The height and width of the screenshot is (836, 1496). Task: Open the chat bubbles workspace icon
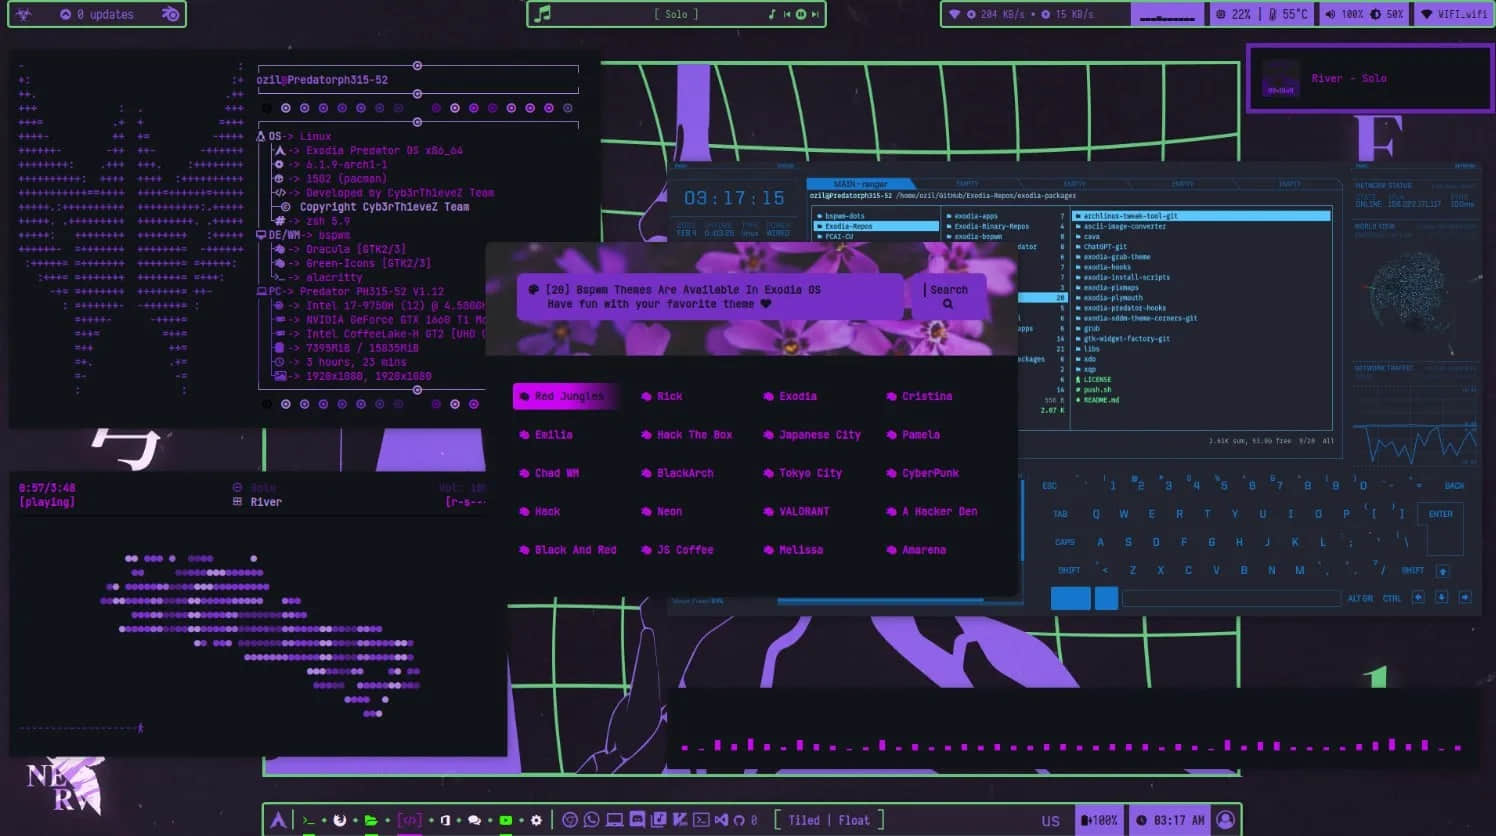click(x=474, y=820)
